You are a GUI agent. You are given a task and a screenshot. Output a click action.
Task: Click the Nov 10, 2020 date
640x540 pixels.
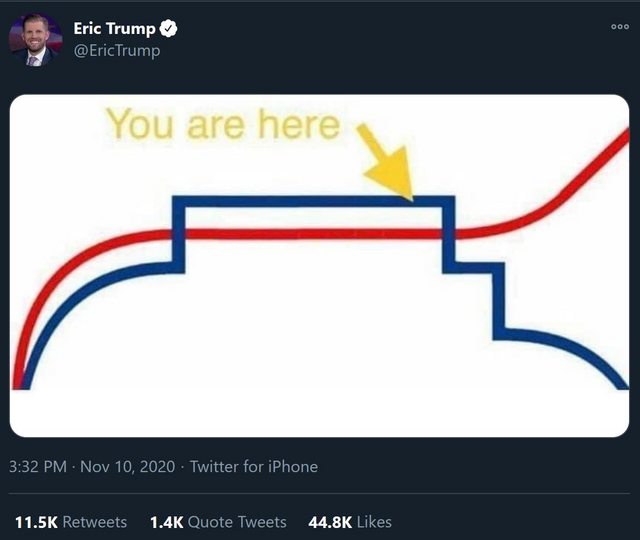click(125, 467)
